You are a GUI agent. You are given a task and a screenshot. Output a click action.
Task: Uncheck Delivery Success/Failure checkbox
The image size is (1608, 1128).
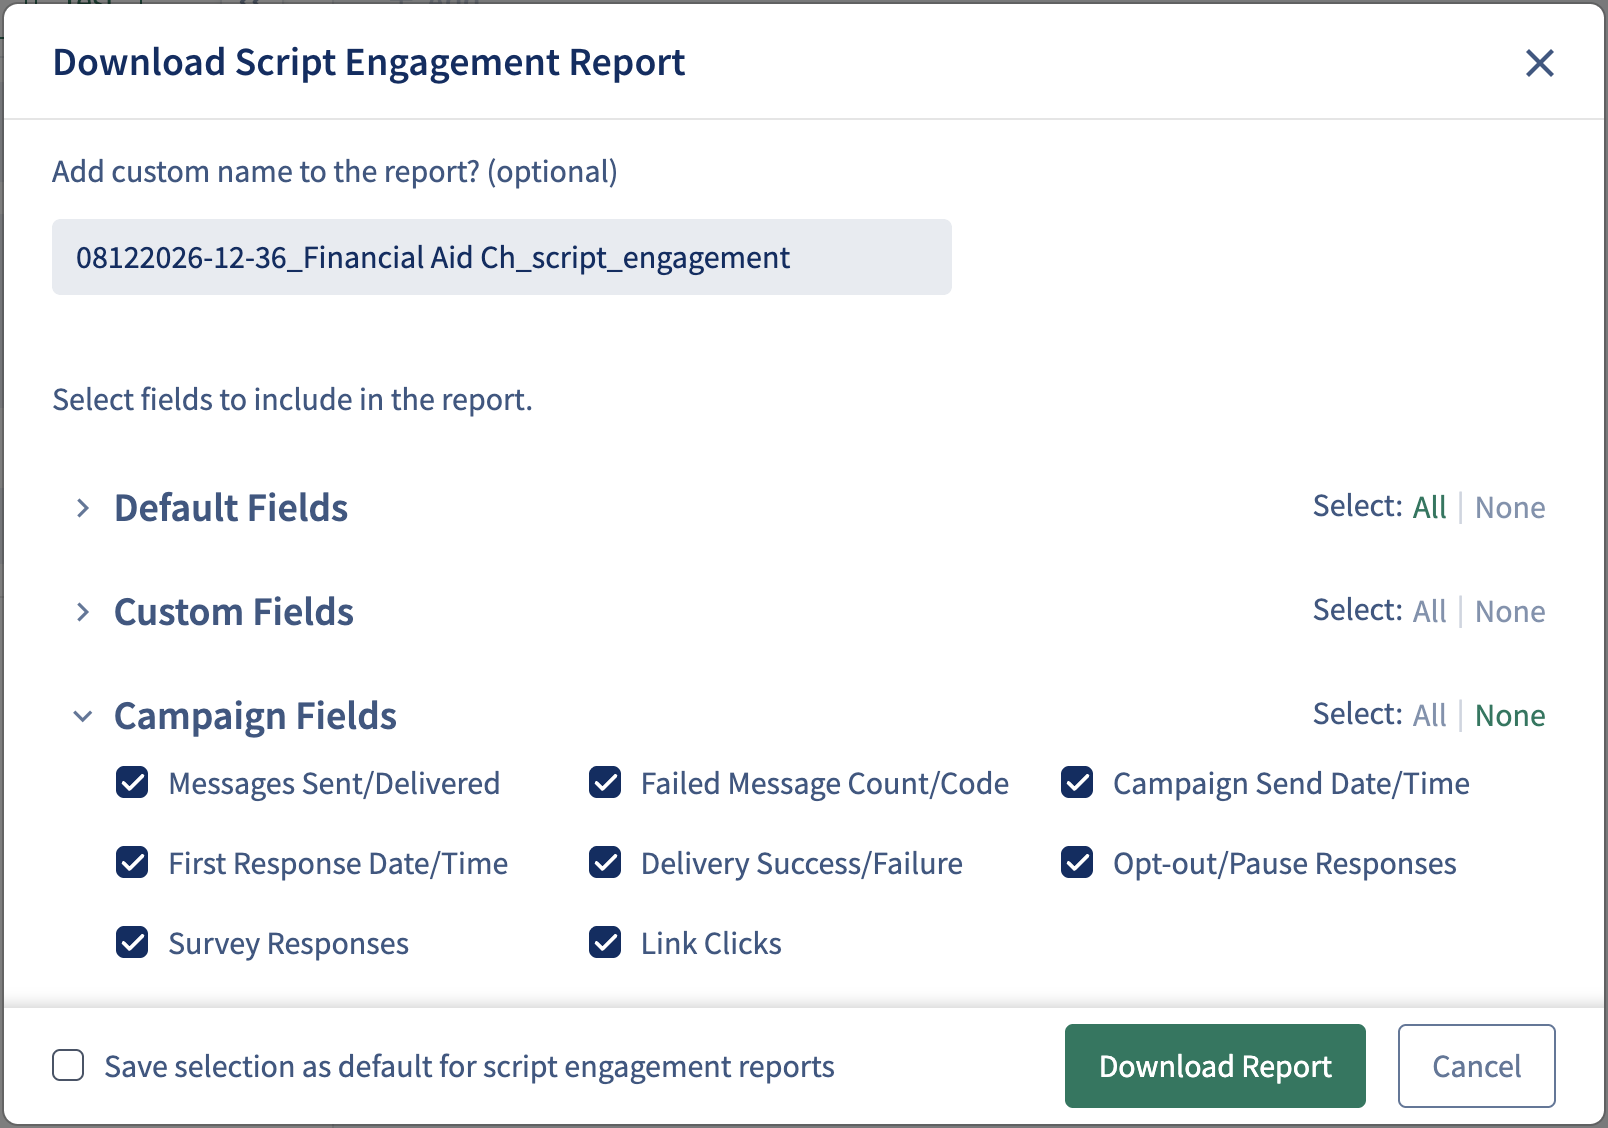point(605,862)
